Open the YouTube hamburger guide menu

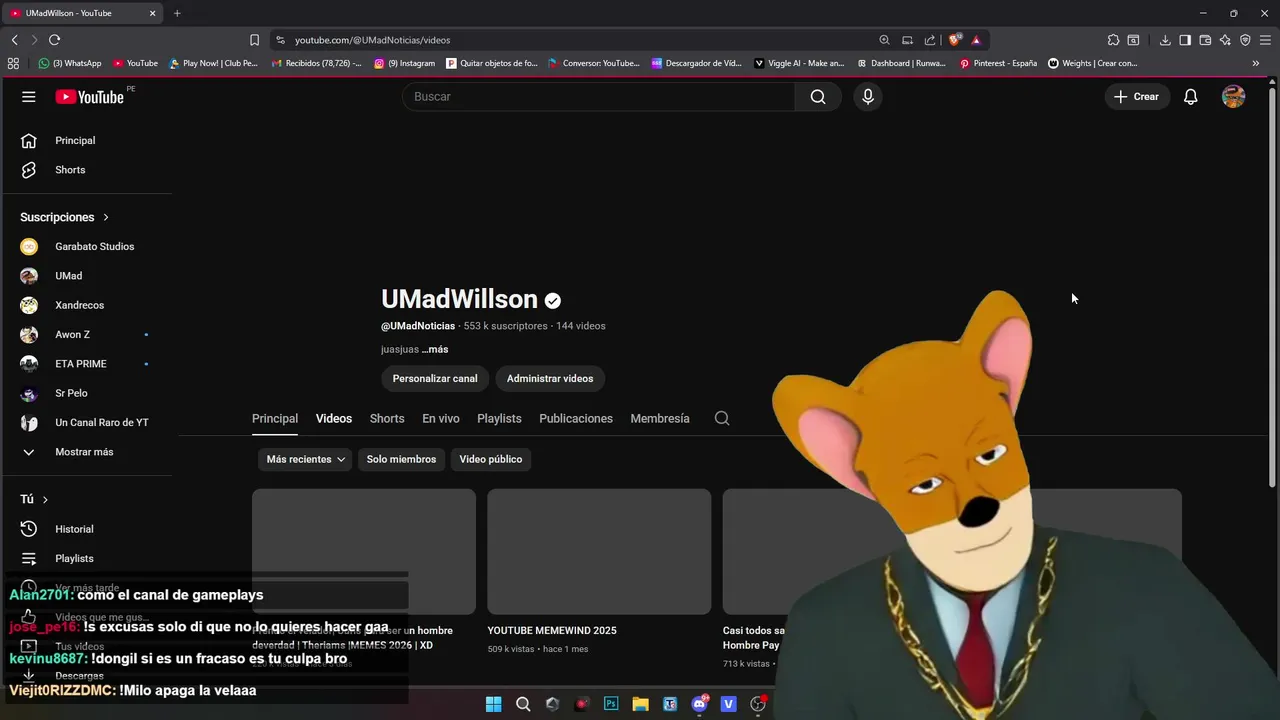(29, 97)
